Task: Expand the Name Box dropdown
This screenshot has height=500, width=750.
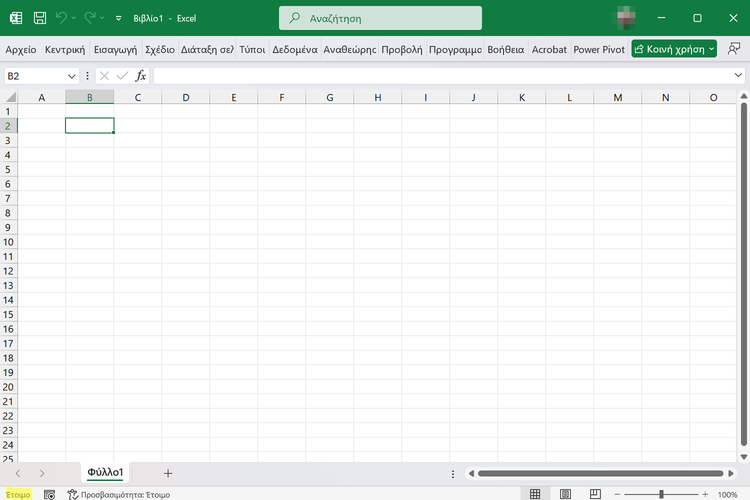Action: [72, 76]
